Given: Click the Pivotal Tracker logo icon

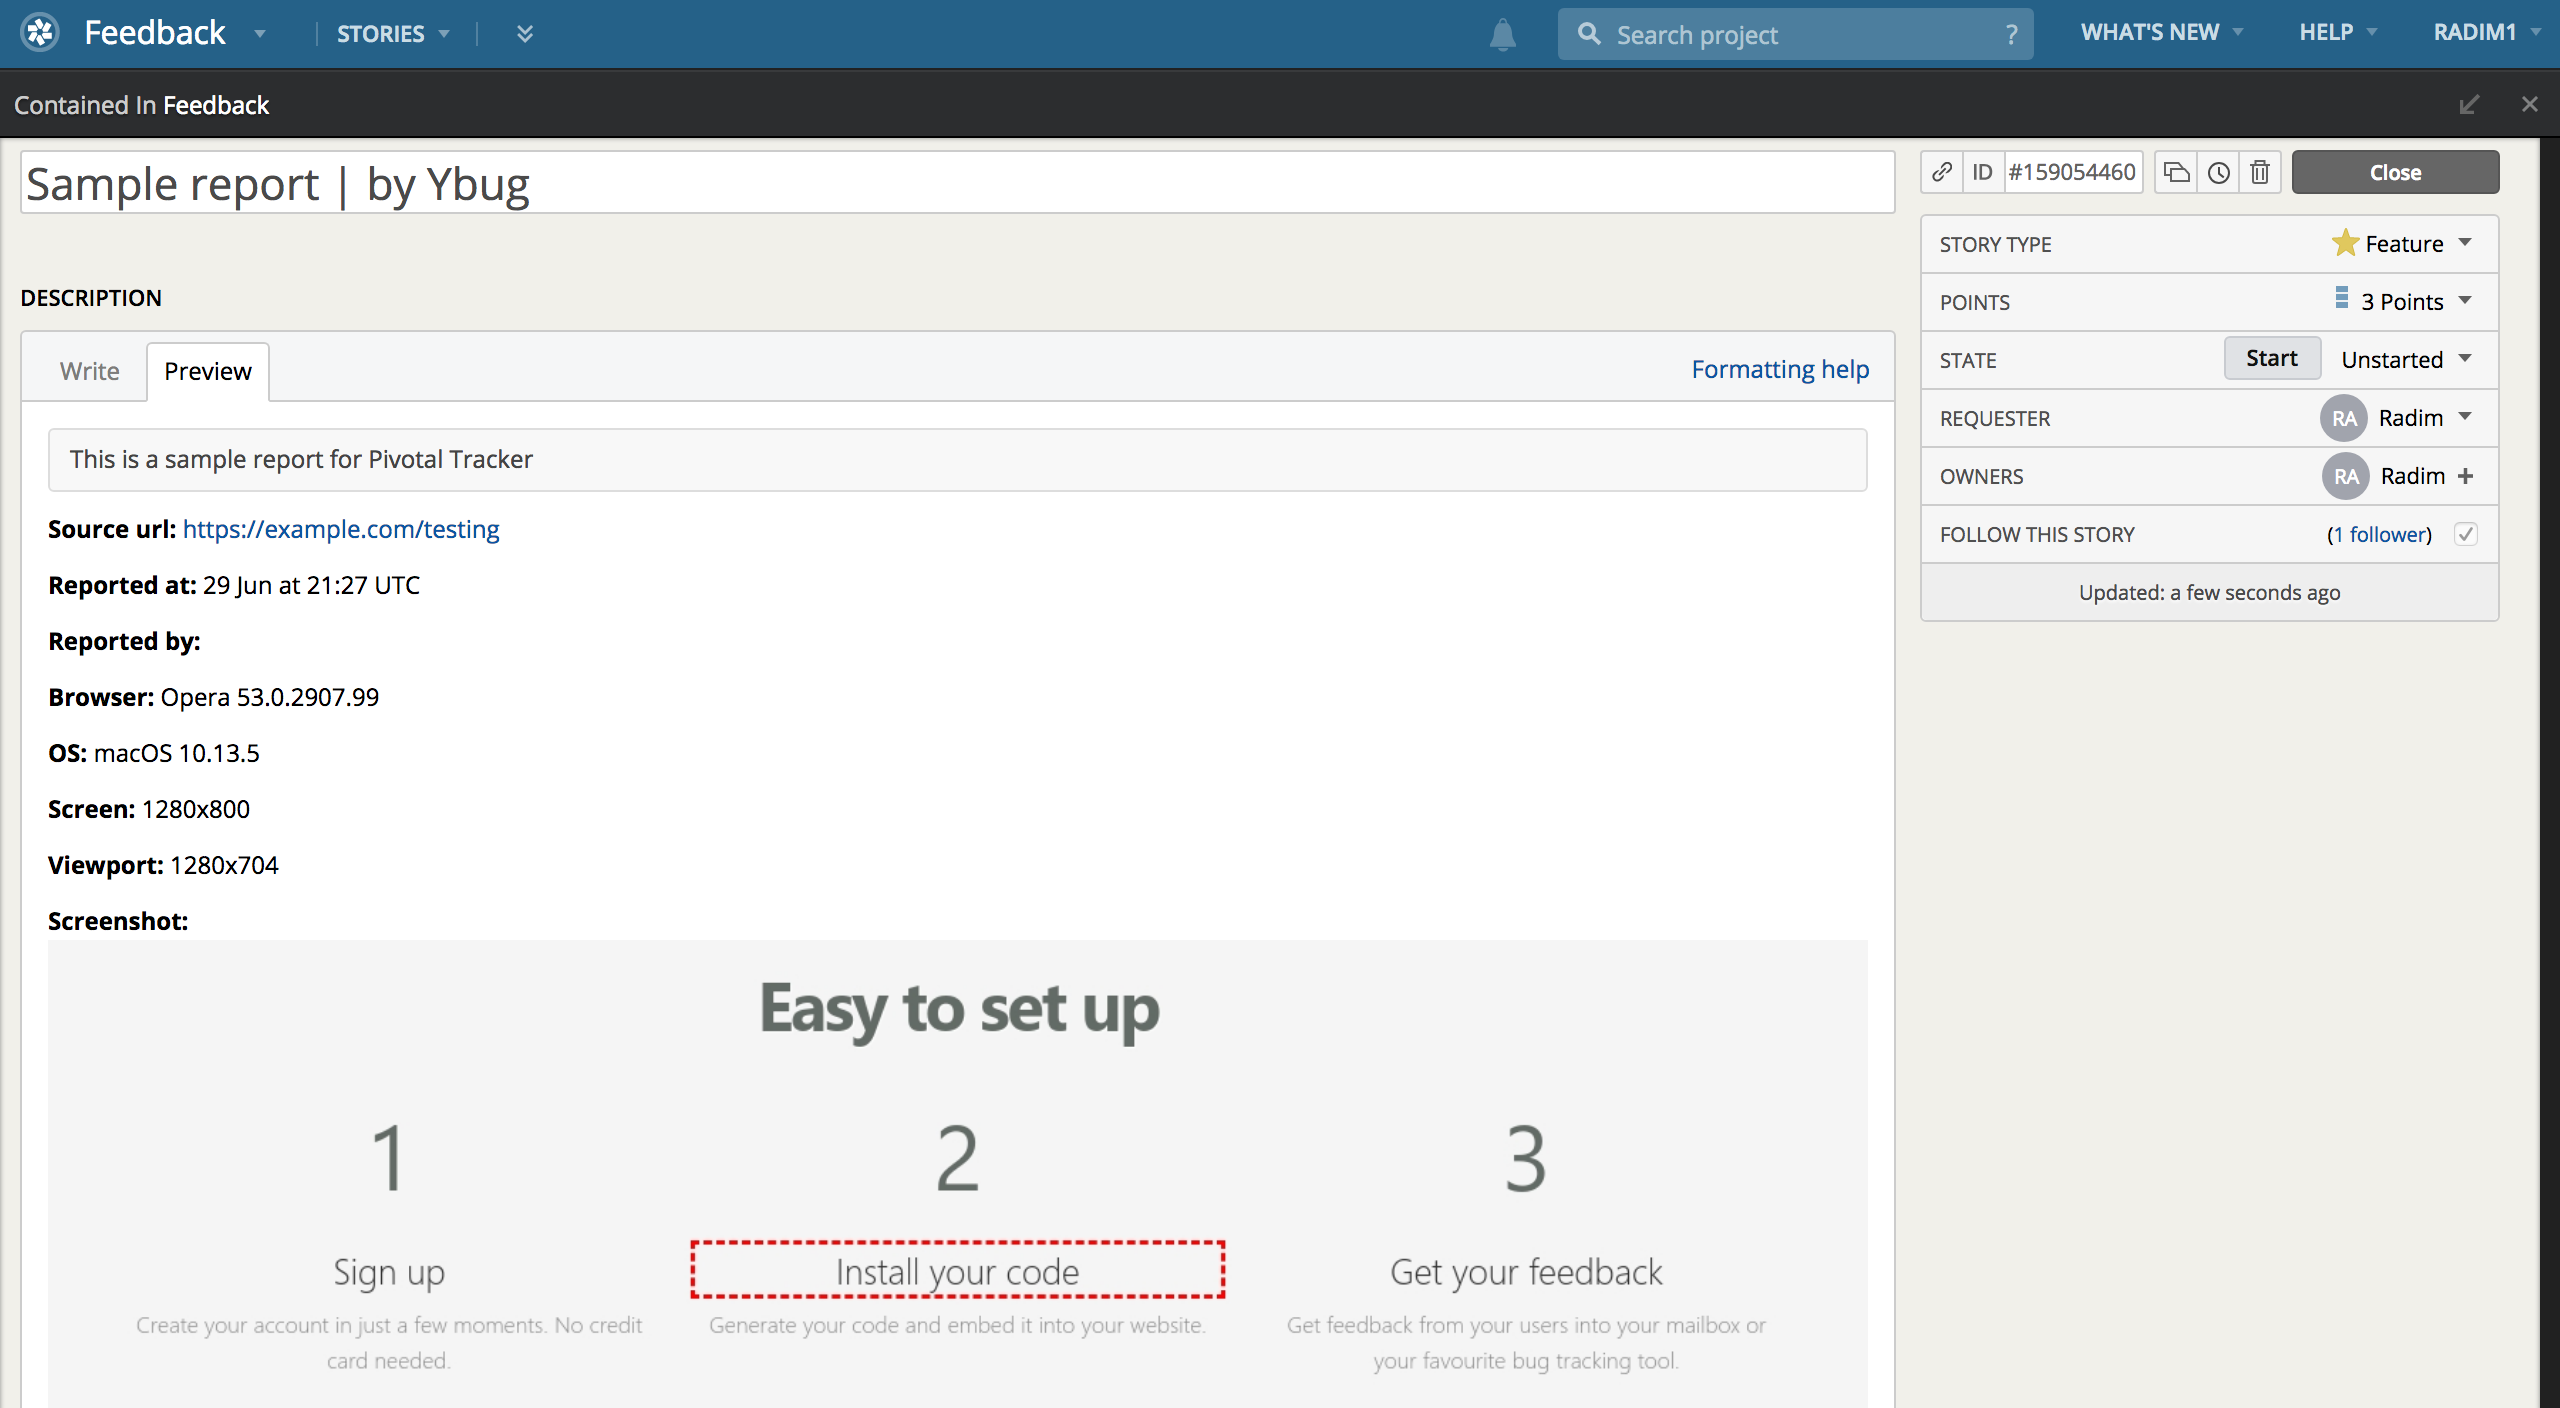Looking at the screenshot, I should (x=41, y=33).
